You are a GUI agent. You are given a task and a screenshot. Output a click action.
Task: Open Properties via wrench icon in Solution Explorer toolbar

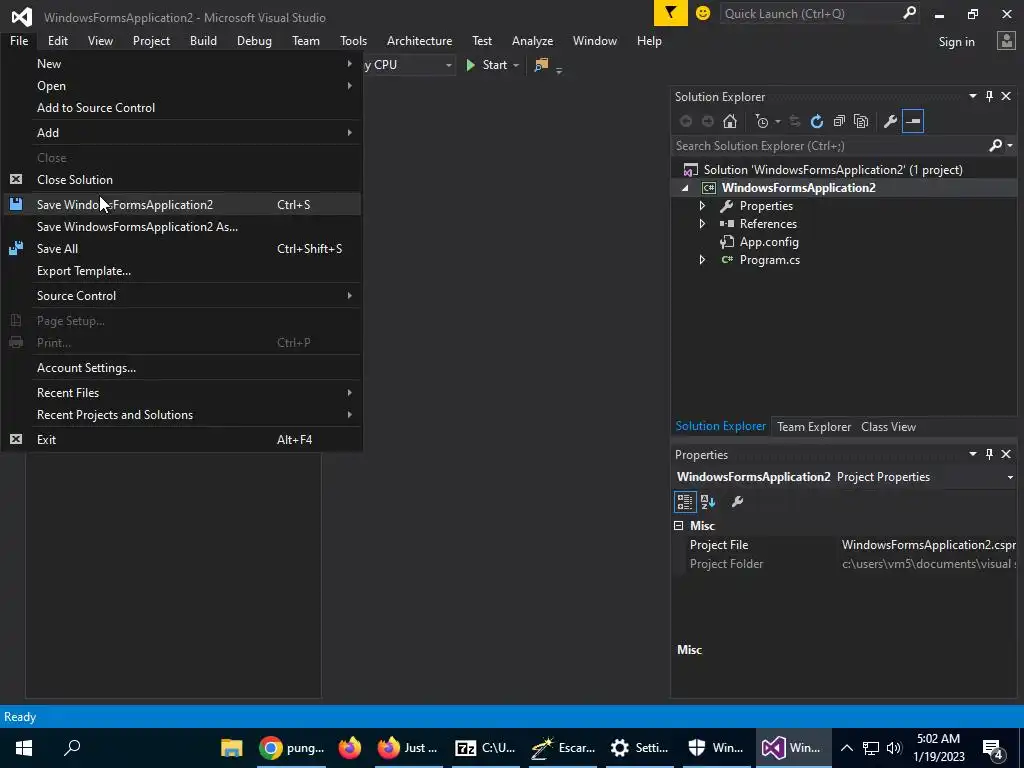890,121
